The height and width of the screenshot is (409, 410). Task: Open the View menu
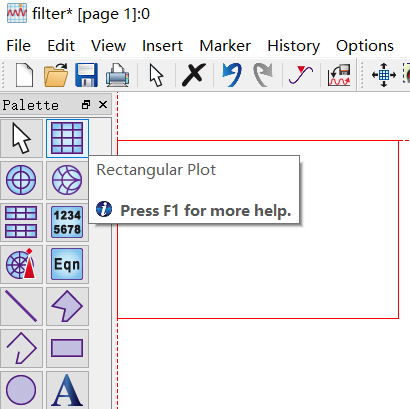(x=109, y=46)
